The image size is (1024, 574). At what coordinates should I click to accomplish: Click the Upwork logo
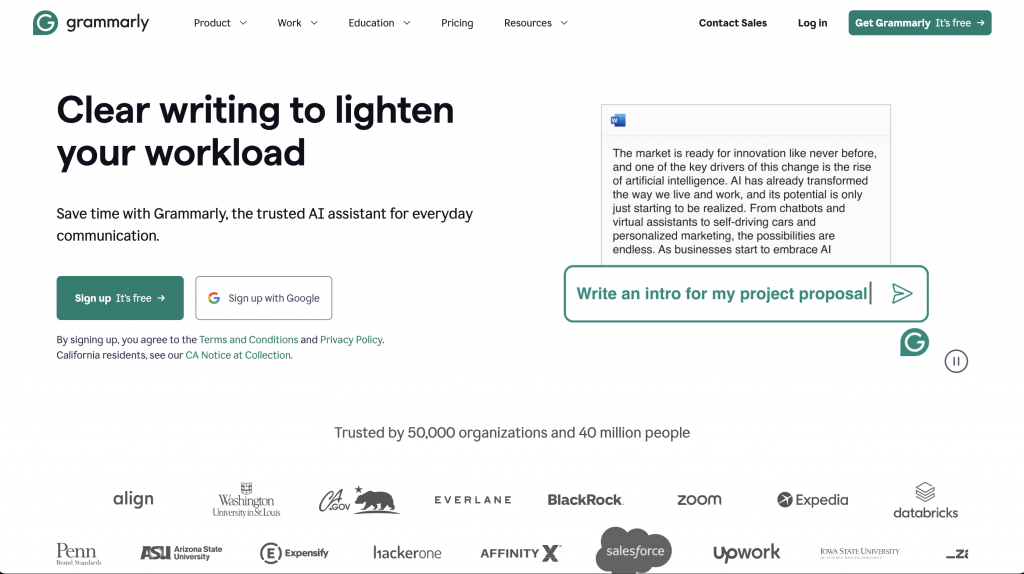tap(746, 553)
